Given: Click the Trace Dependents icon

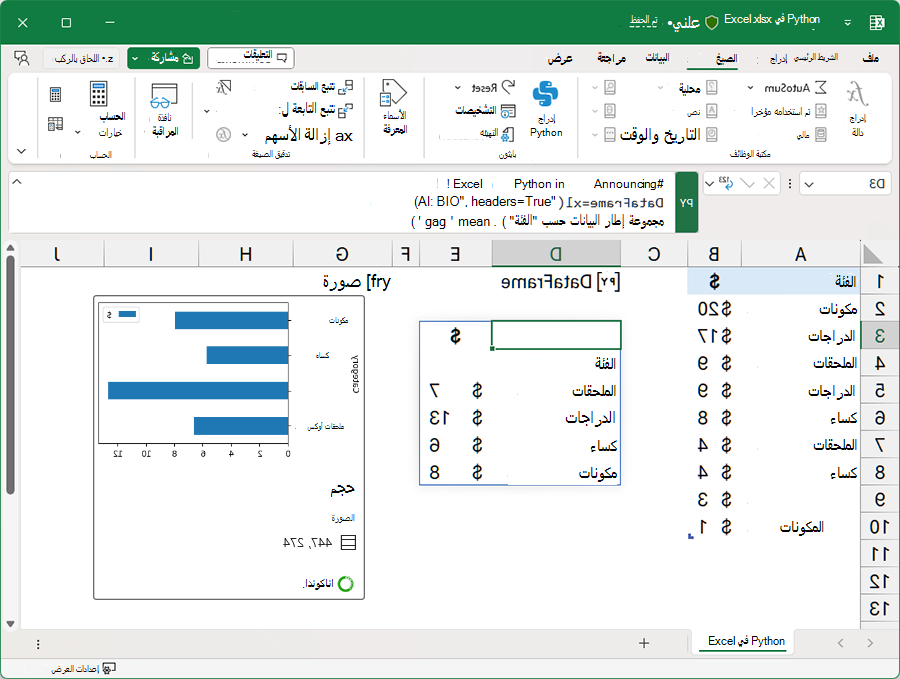Looking at the screenshot, I should click(346, 110).
